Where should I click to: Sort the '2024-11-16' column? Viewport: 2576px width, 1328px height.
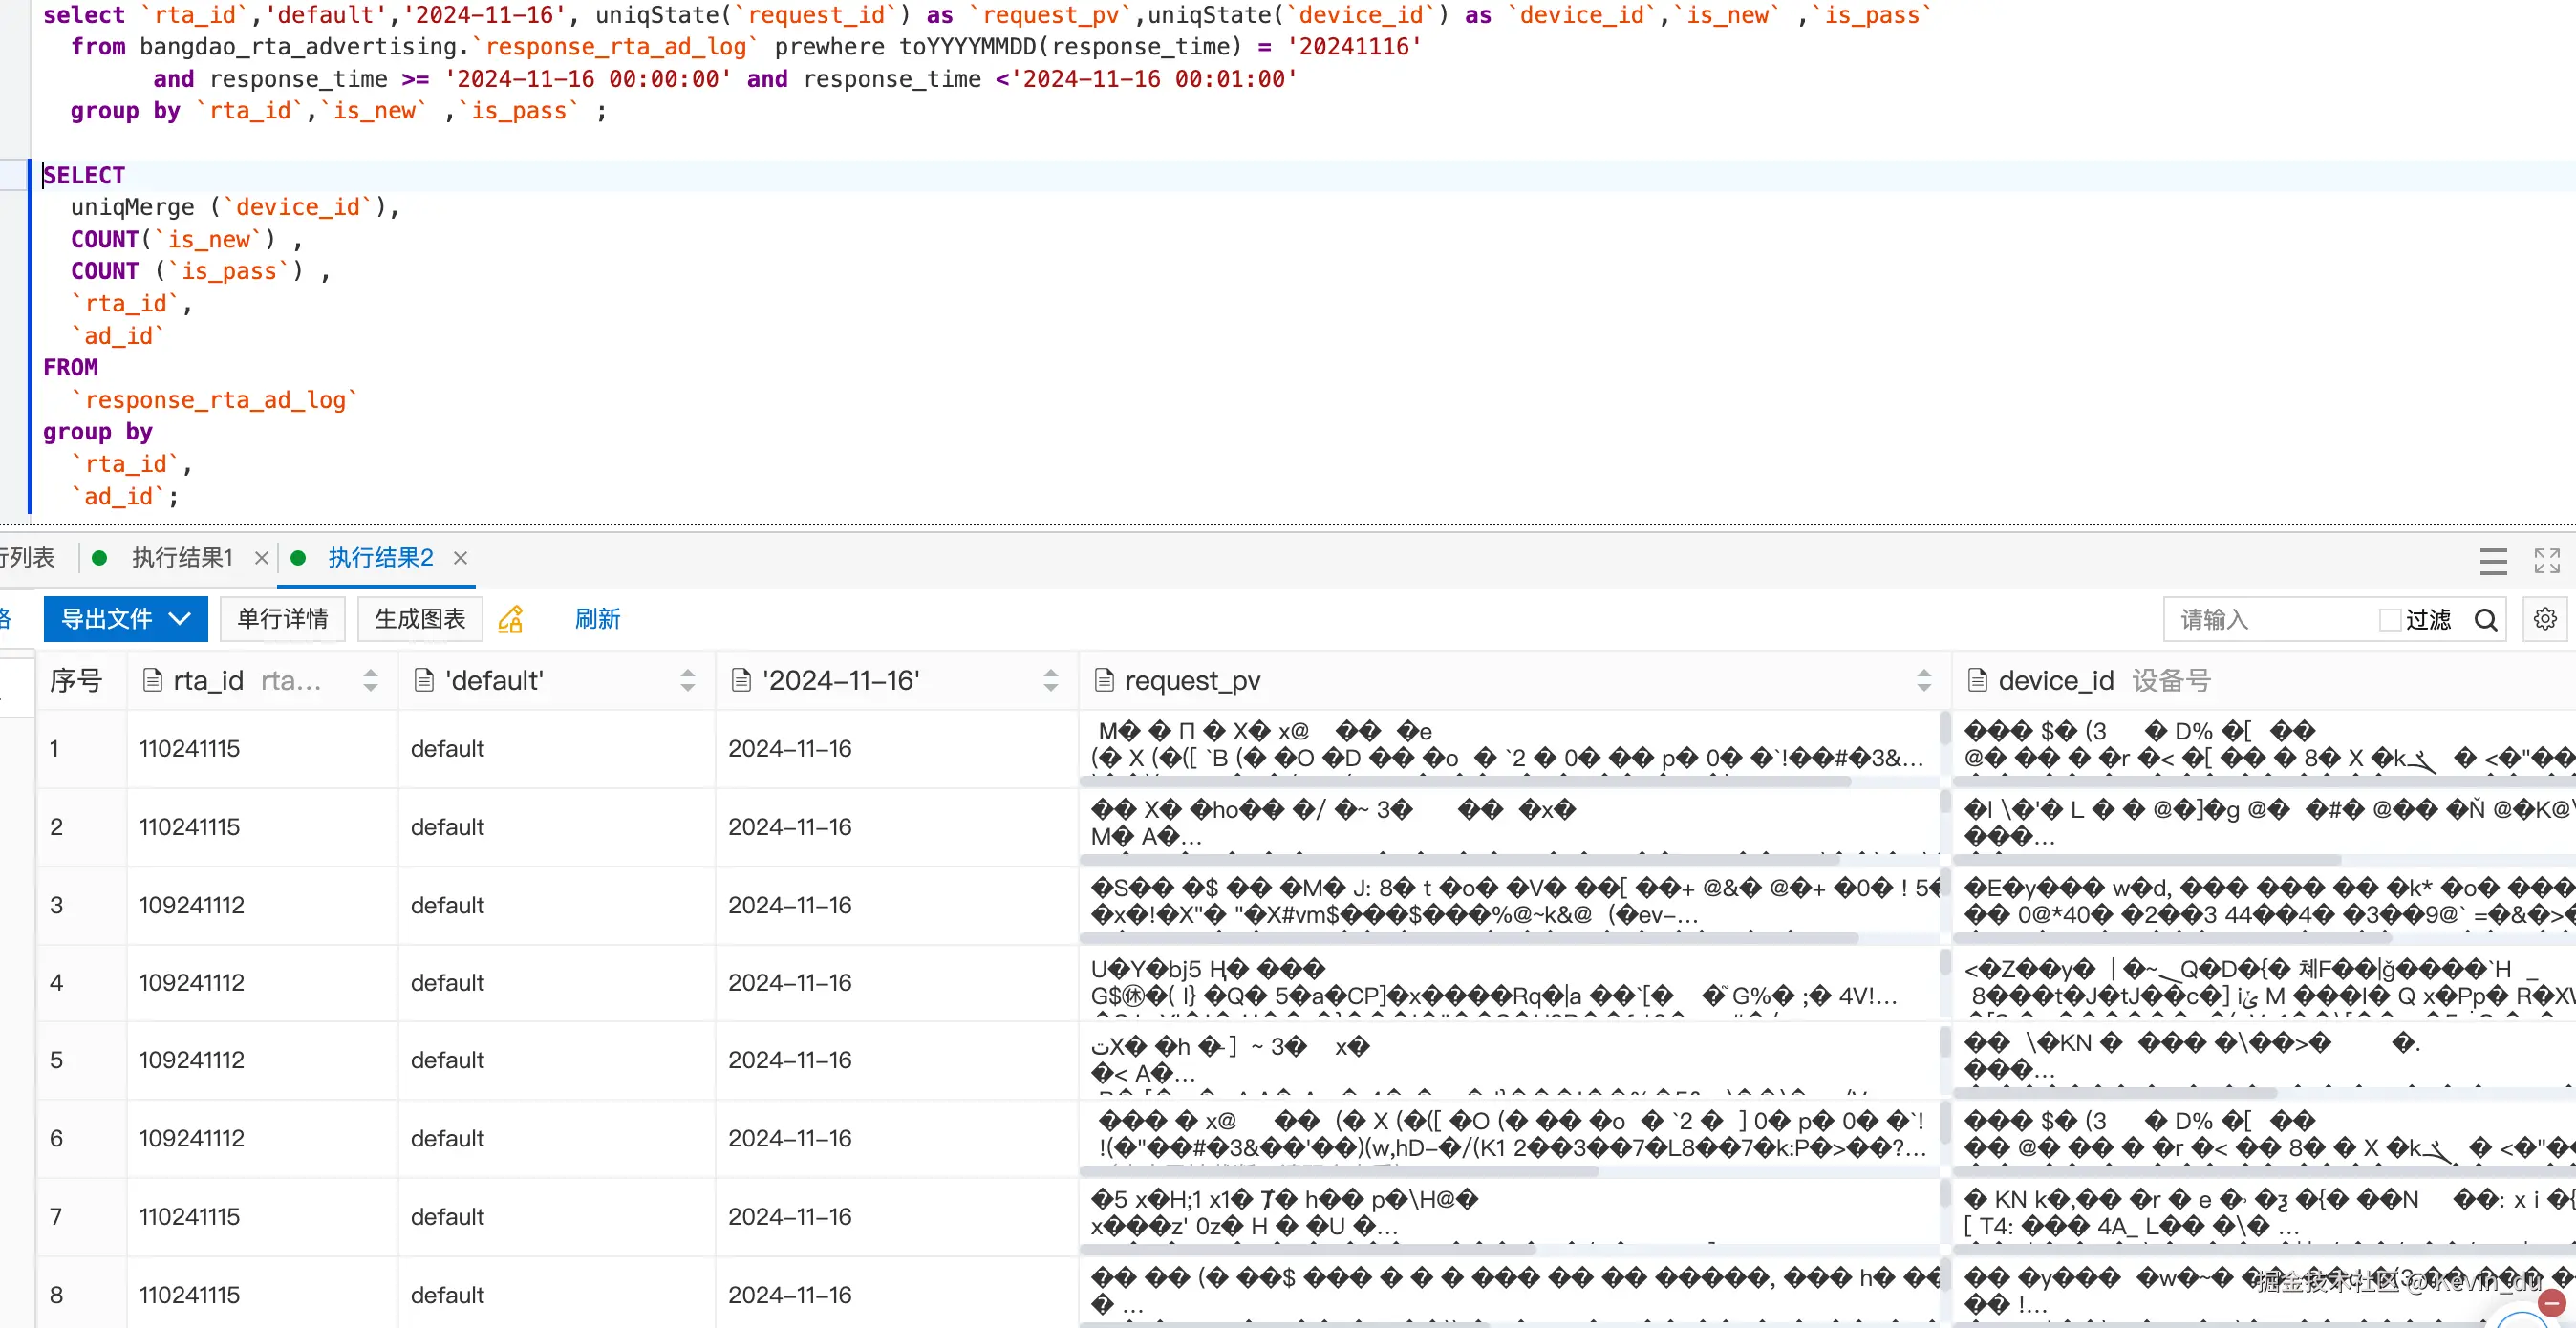[x=1050, y=680]
